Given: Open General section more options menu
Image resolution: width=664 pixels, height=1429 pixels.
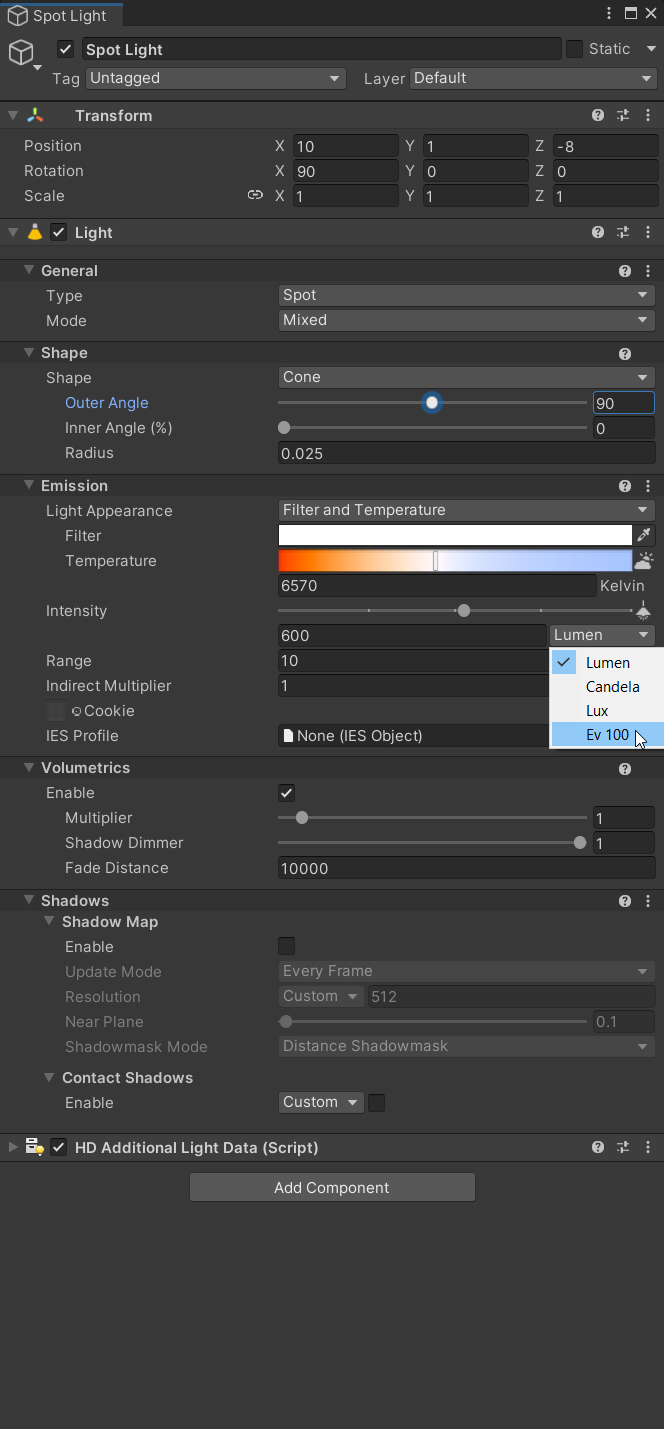Looking at the screenshot, I should (x=648, y=271).
